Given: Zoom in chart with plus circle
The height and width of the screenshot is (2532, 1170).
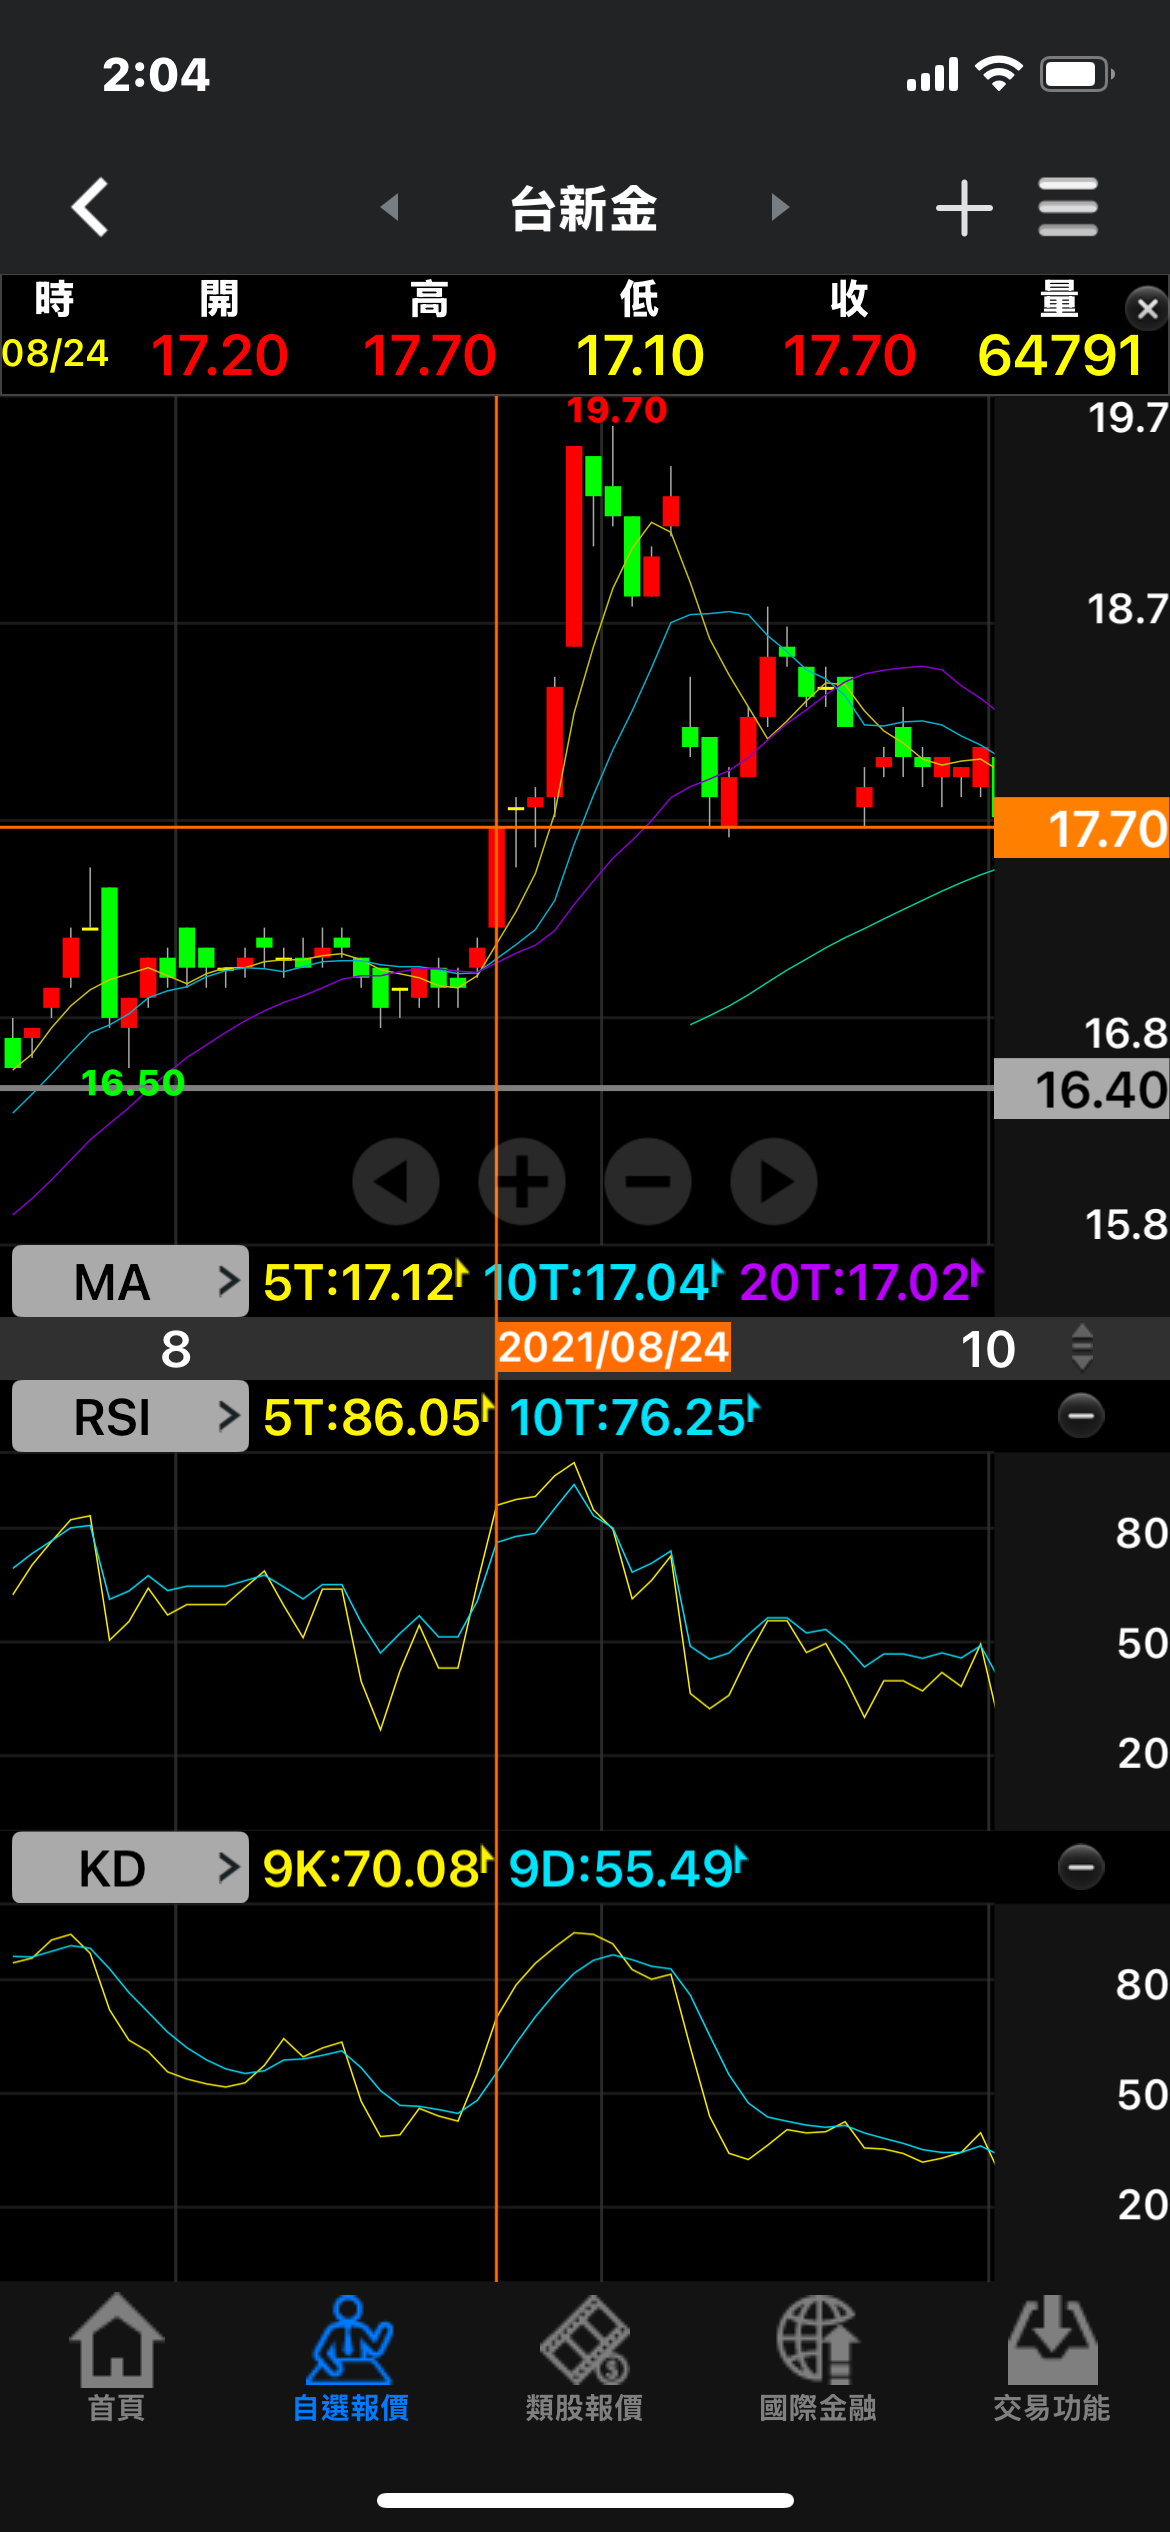Looking at the screenshot, I should click(522, 1181).
